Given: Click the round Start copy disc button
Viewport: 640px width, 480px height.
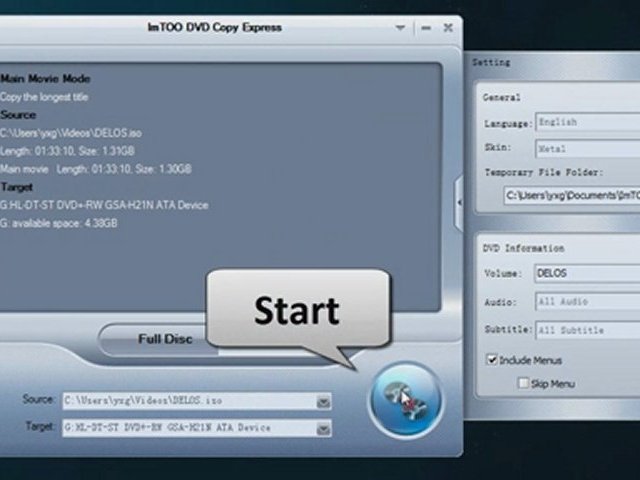Looking at the screenshot, I should (405, 397).
